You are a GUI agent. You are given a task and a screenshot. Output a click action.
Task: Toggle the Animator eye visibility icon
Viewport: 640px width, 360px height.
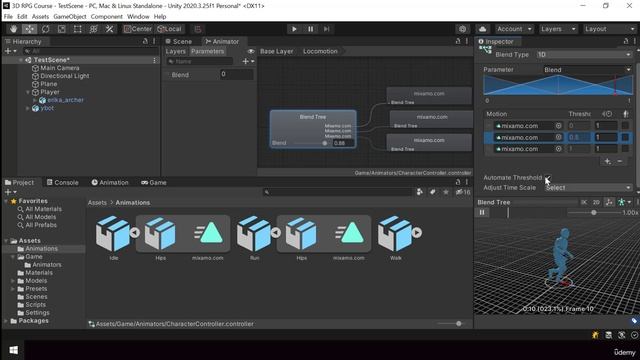pos(251,51)
